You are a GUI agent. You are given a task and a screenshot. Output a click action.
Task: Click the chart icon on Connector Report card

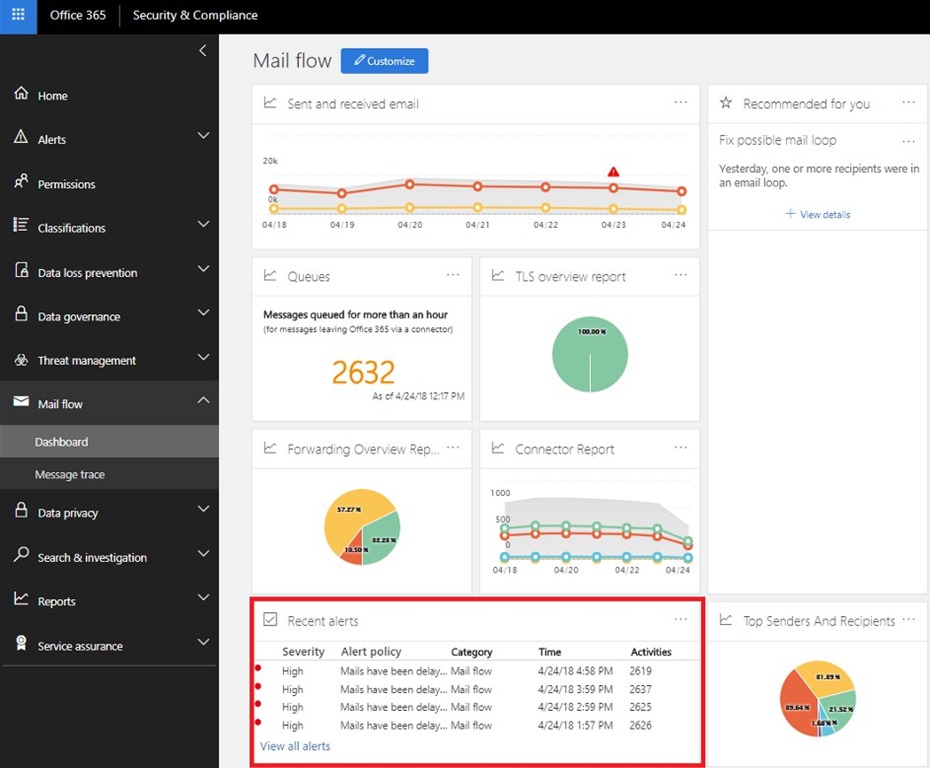pyautogui.click(x=498, y=448)
